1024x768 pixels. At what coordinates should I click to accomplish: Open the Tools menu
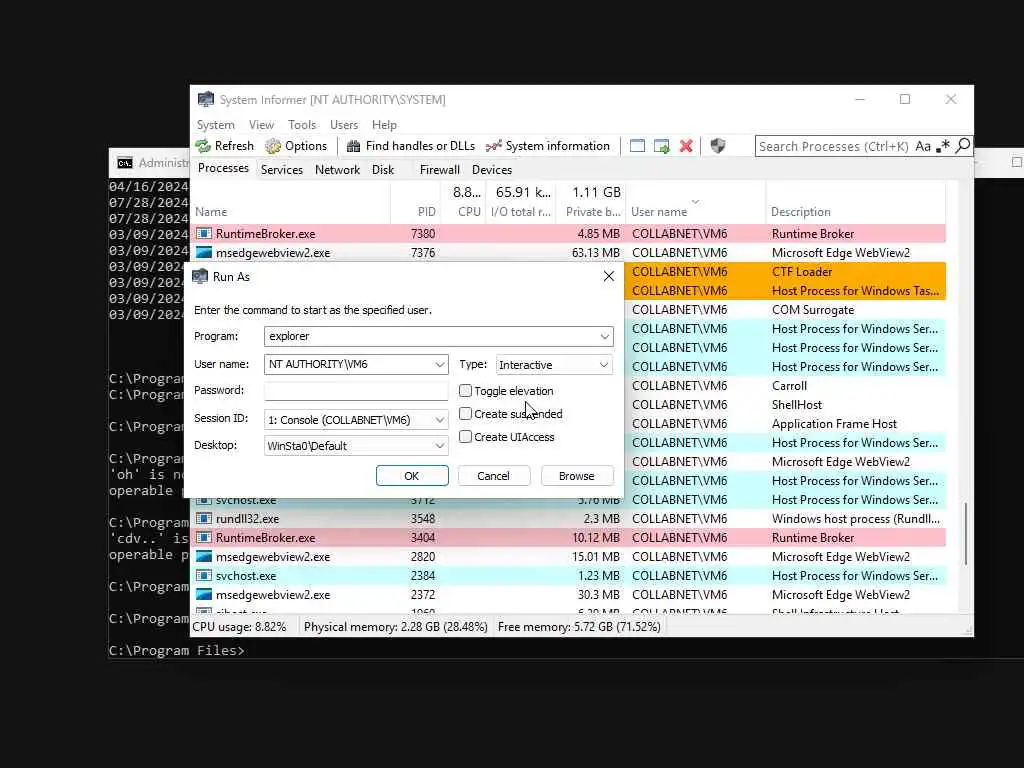302,125
